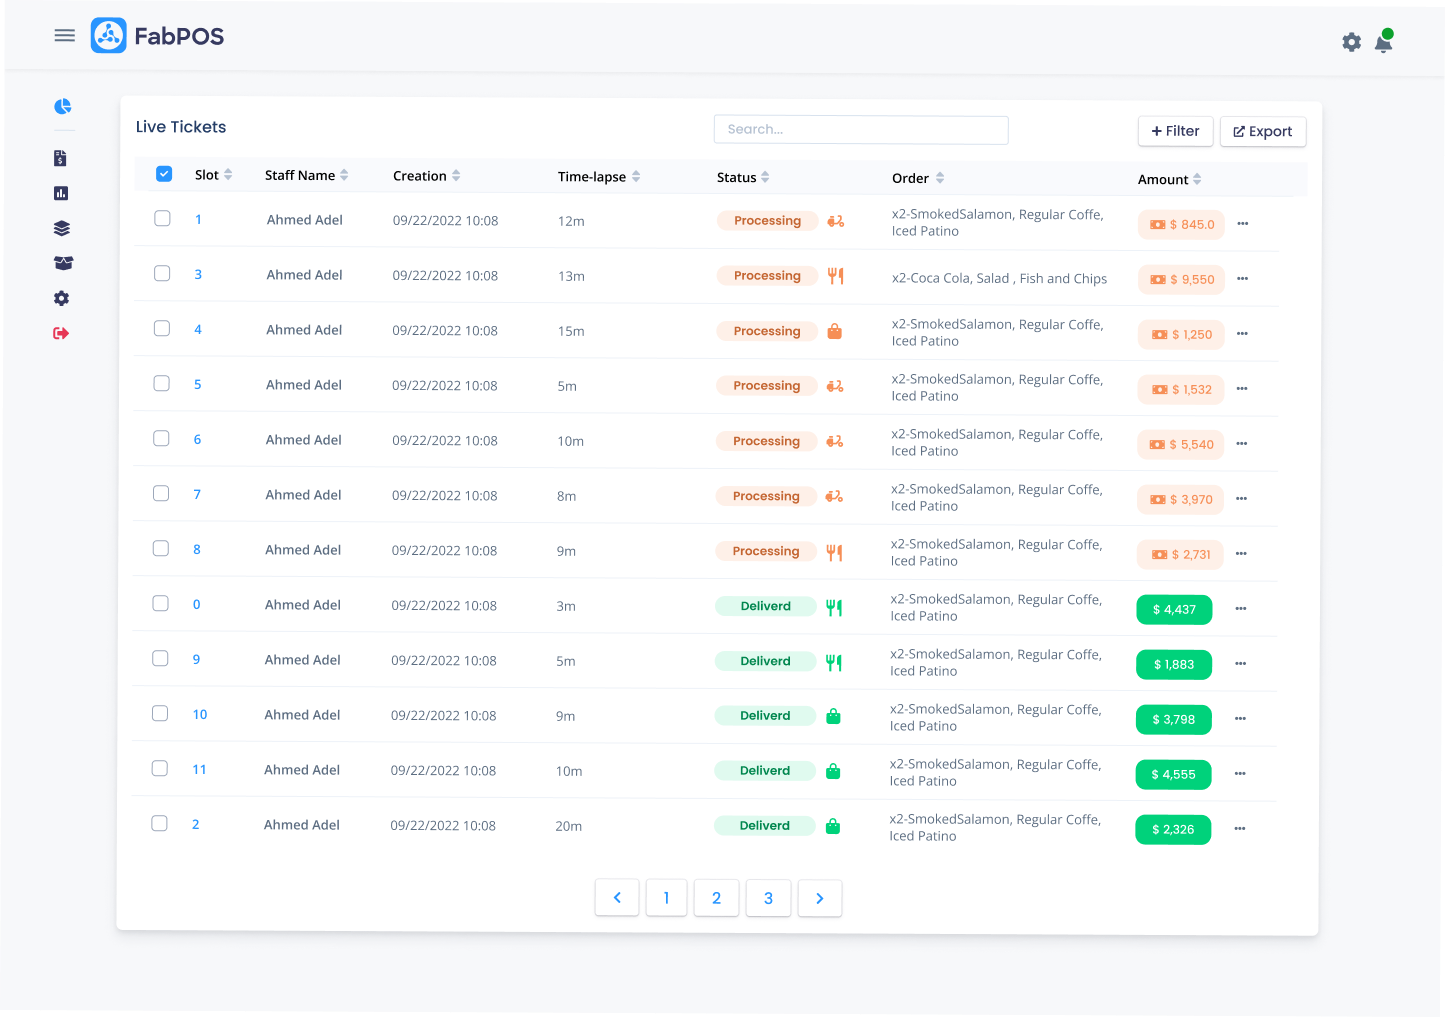
Task: Check the slot 5 row checkbox
Action: tap(161, 383)
